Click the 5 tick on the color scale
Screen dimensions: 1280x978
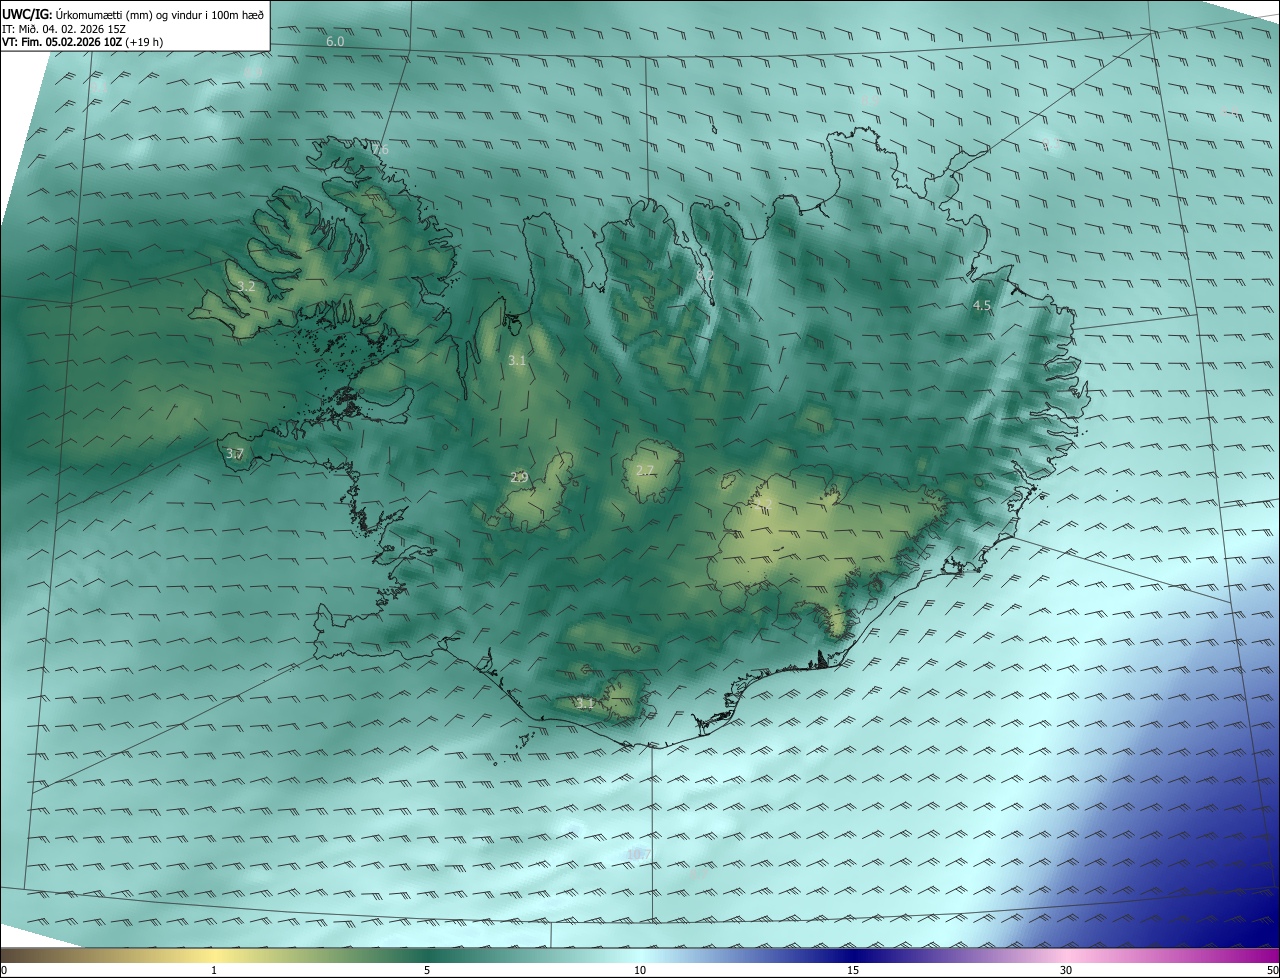point(427,970)
